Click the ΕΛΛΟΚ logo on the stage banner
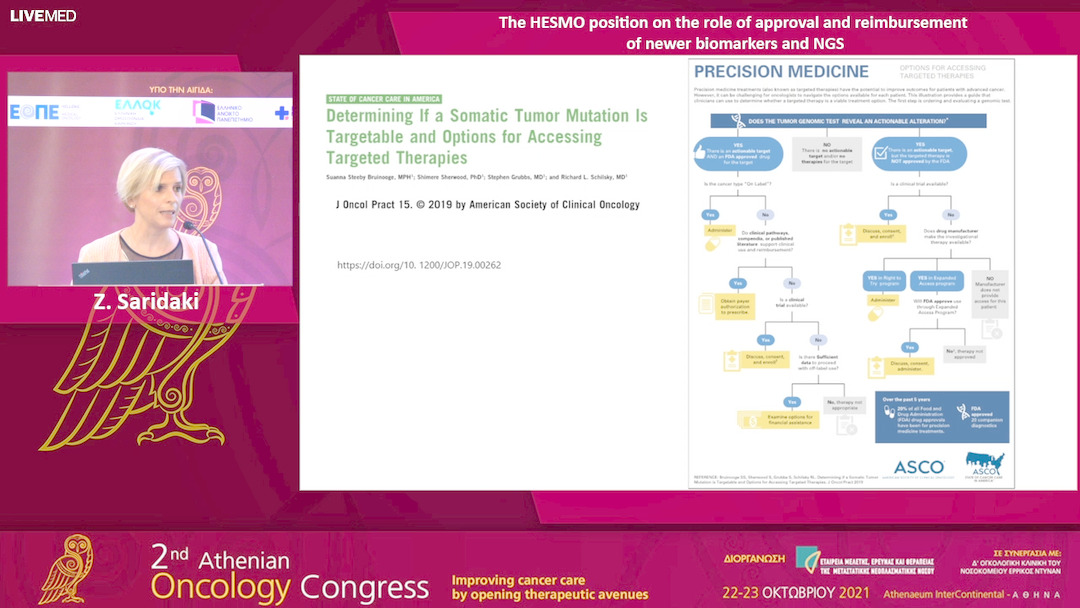This screenshot has height=608, width=1080. [x=138, y=110]
